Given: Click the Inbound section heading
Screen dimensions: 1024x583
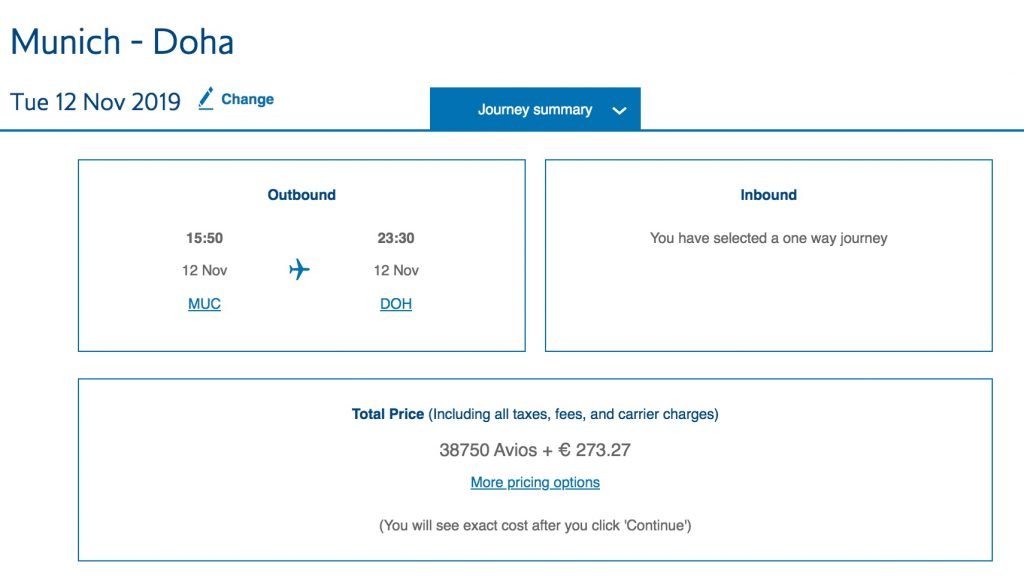Looking at the screenshot, I should point(769,195).
